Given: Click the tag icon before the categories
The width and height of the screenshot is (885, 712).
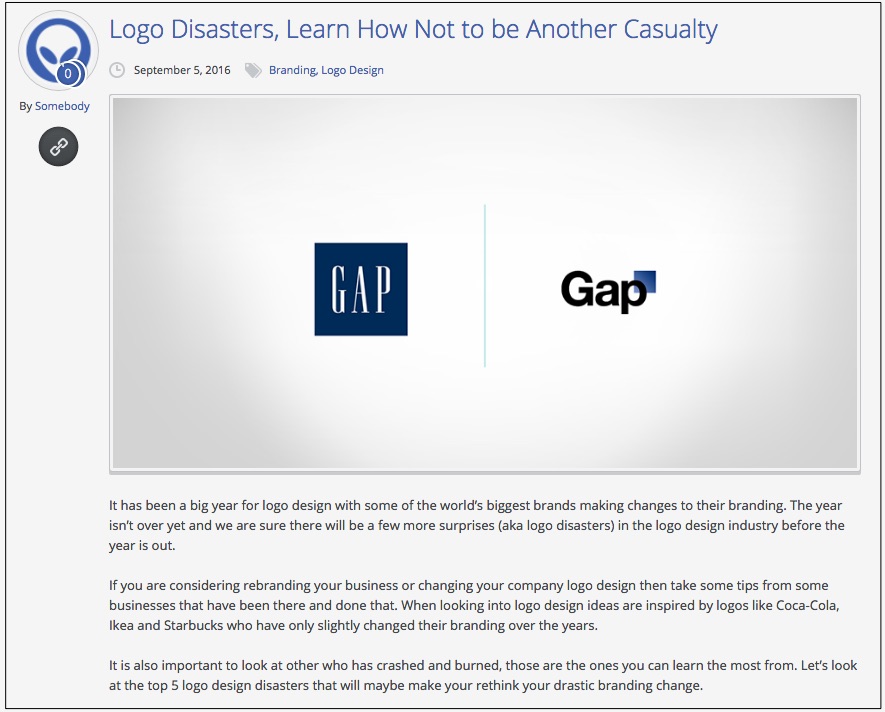Looking at the screenshot, I should click(x=253, y=70).
